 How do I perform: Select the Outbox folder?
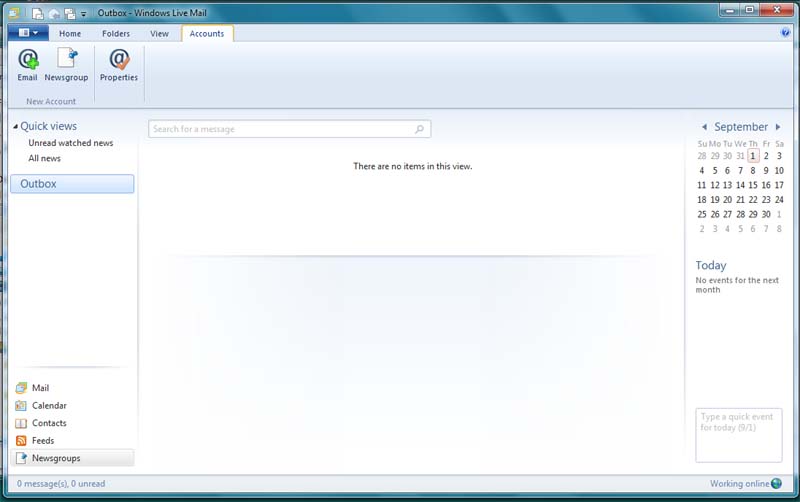[x=72, y=184]
